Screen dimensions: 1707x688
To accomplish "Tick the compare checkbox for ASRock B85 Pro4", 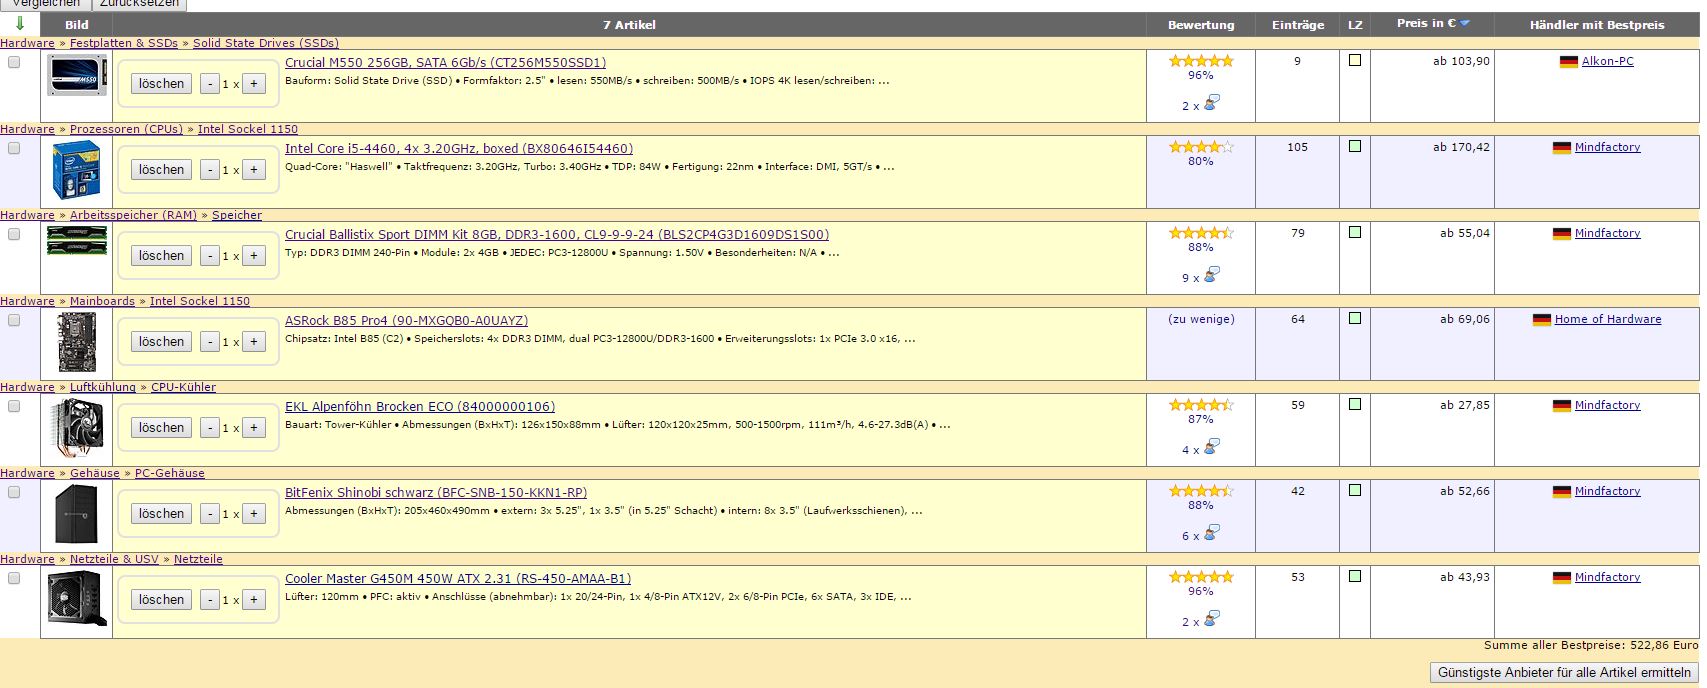I will coord(14,320).
